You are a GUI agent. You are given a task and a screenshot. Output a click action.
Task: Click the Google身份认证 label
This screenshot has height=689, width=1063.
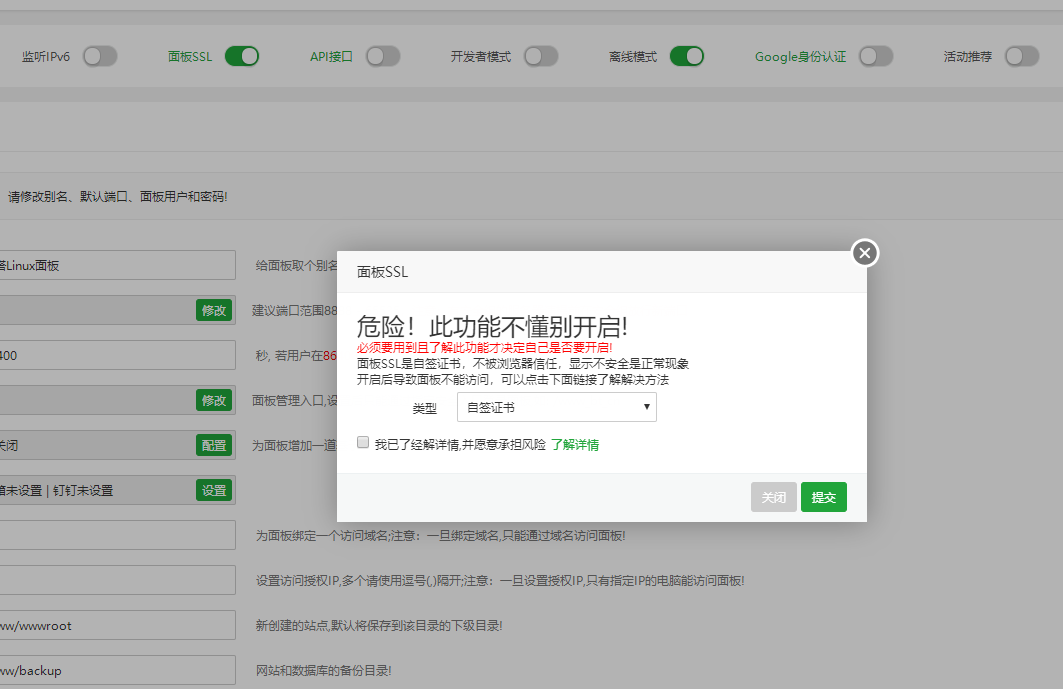click(801, 57)
